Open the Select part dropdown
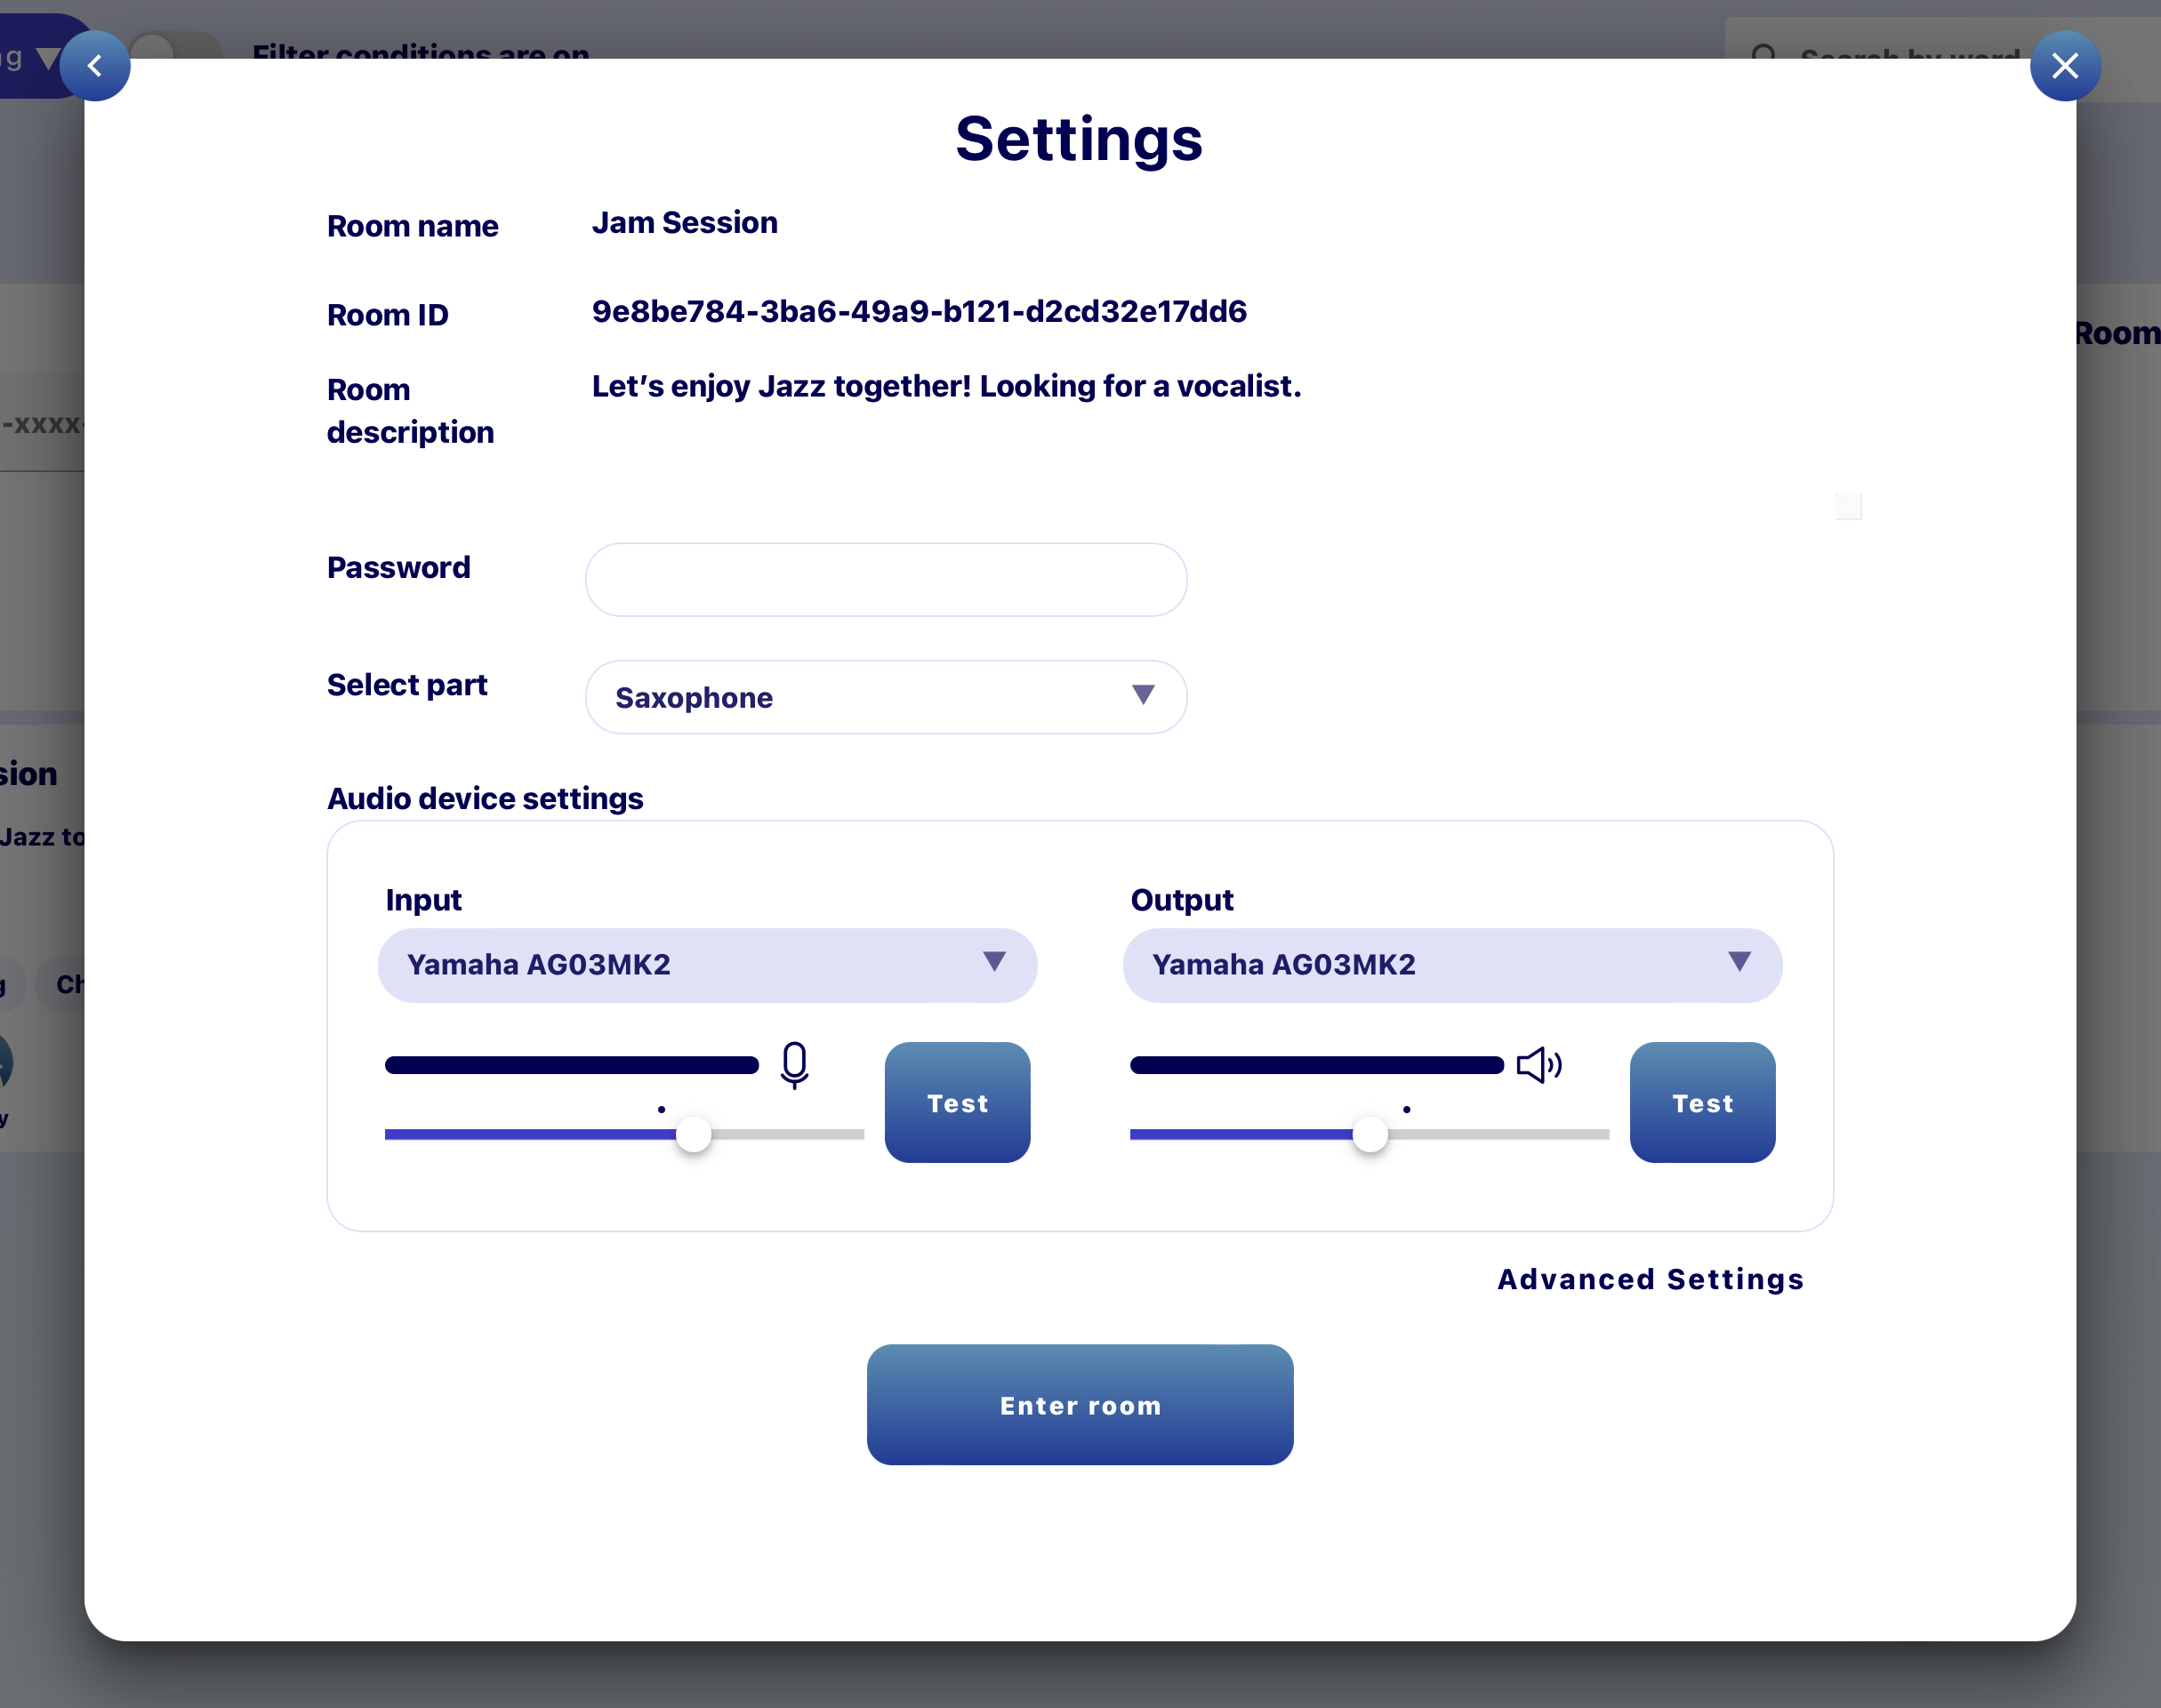Image resolution: width=2161 pixels, height=1708 pixels. click(885, 697)
